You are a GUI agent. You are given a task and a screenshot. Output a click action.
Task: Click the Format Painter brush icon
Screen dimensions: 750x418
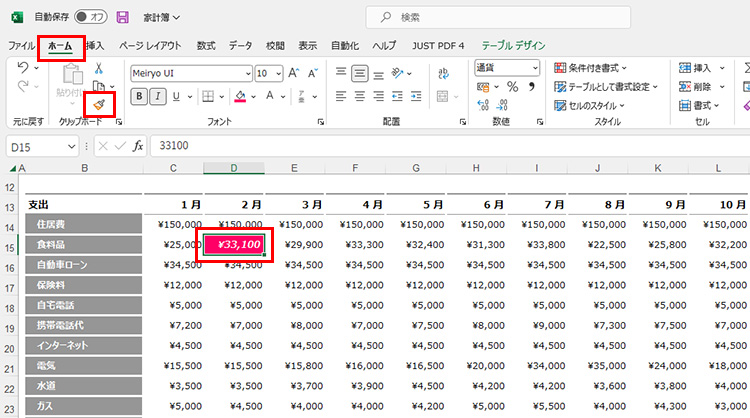[x=99, y=104]
